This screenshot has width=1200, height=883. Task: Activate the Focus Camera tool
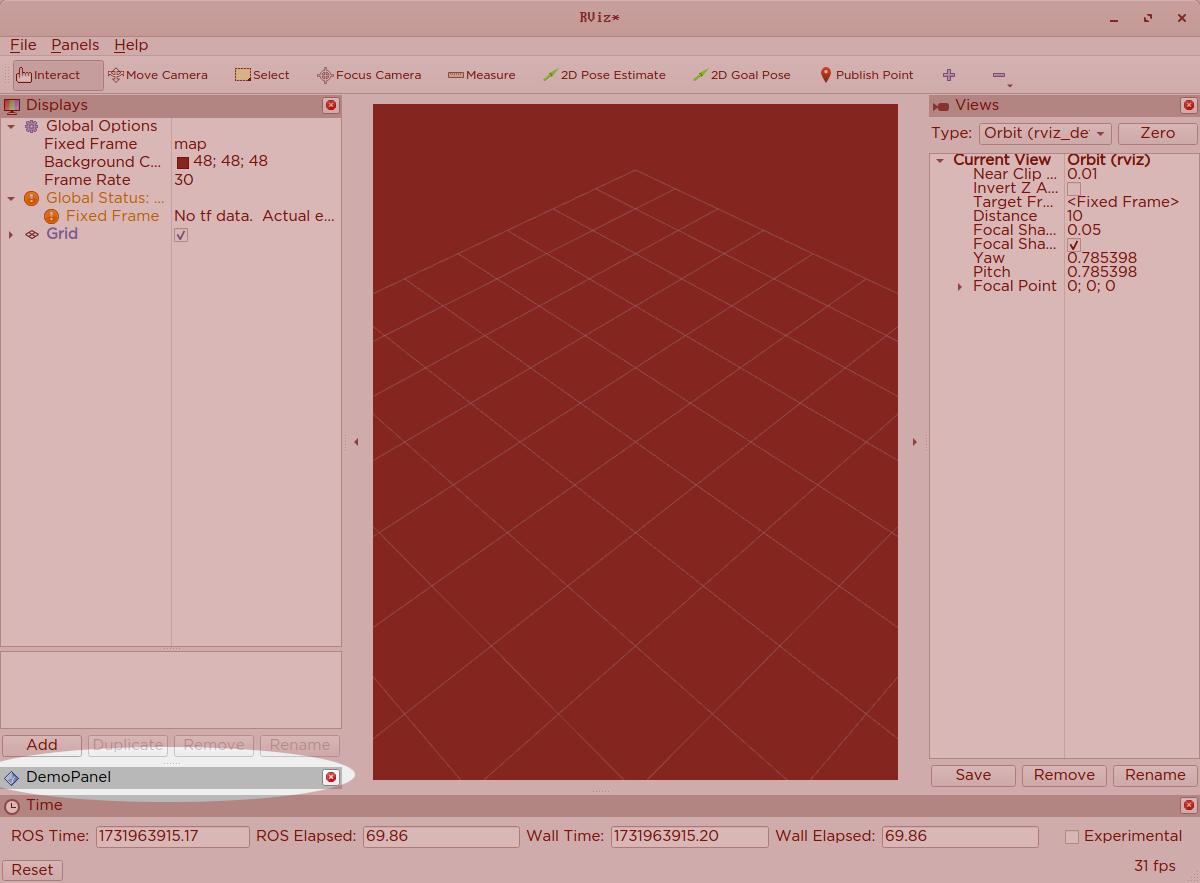point(369,74)
